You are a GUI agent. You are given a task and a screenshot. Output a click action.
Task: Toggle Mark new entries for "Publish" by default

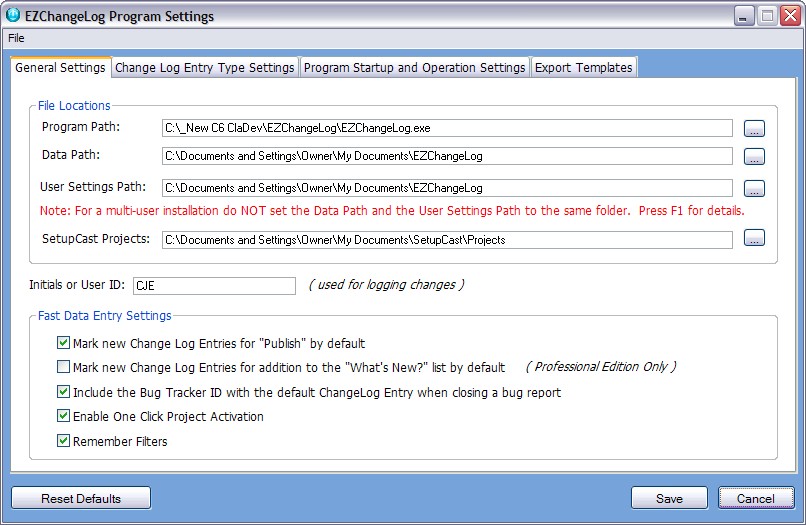[63, 342]
